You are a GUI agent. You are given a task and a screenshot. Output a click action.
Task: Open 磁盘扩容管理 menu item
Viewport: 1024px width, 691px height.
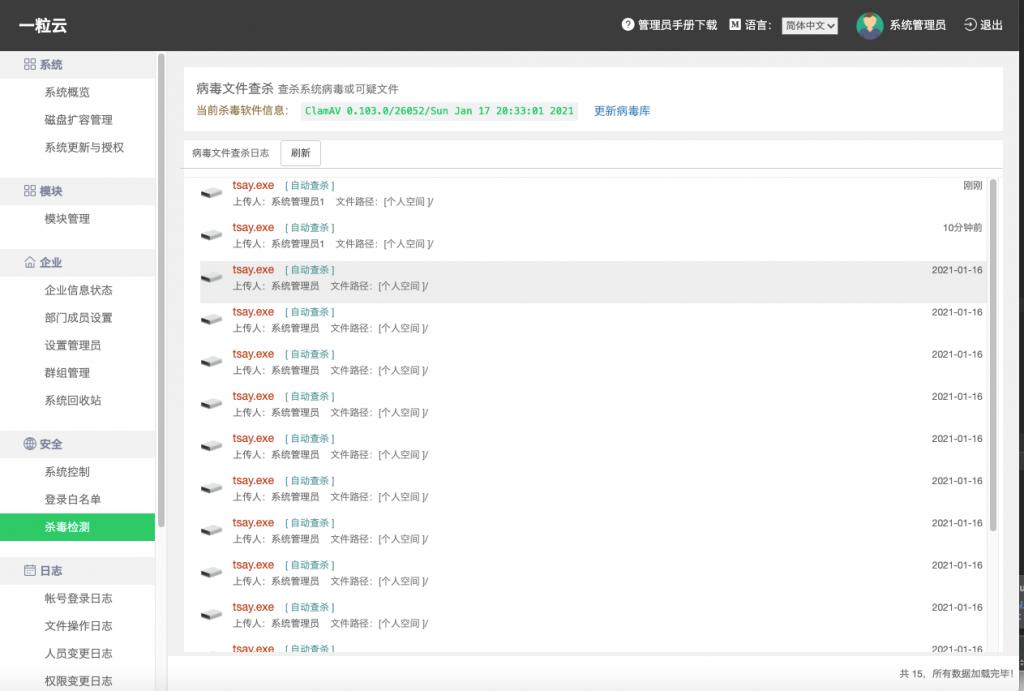[x=78, y=120]
